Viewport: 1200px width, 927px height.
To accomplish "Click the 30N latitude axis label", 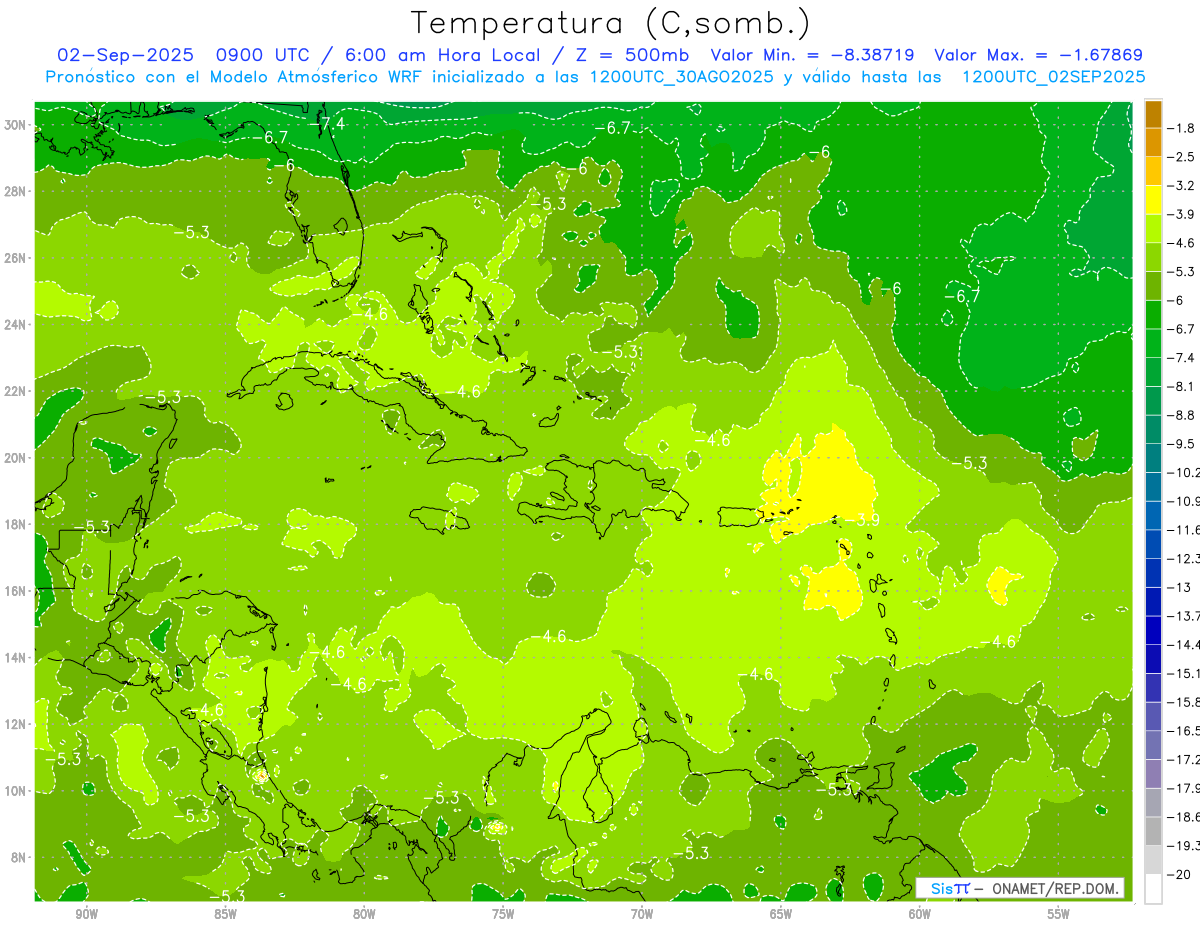I will pos(15,125).
